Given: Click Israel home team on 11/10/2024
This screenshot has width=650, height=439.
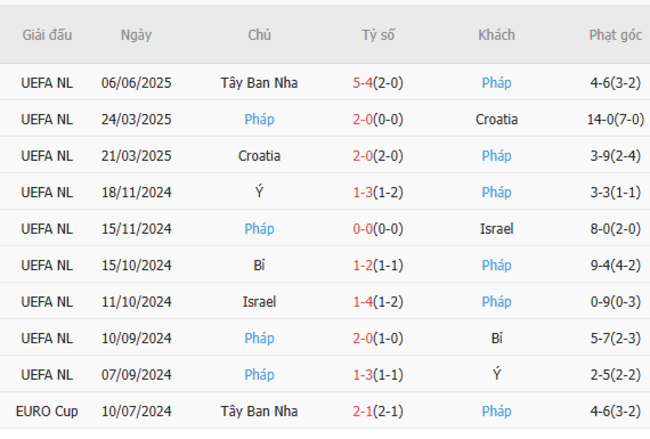Looking at the screenshot, I should pos(259,302).
